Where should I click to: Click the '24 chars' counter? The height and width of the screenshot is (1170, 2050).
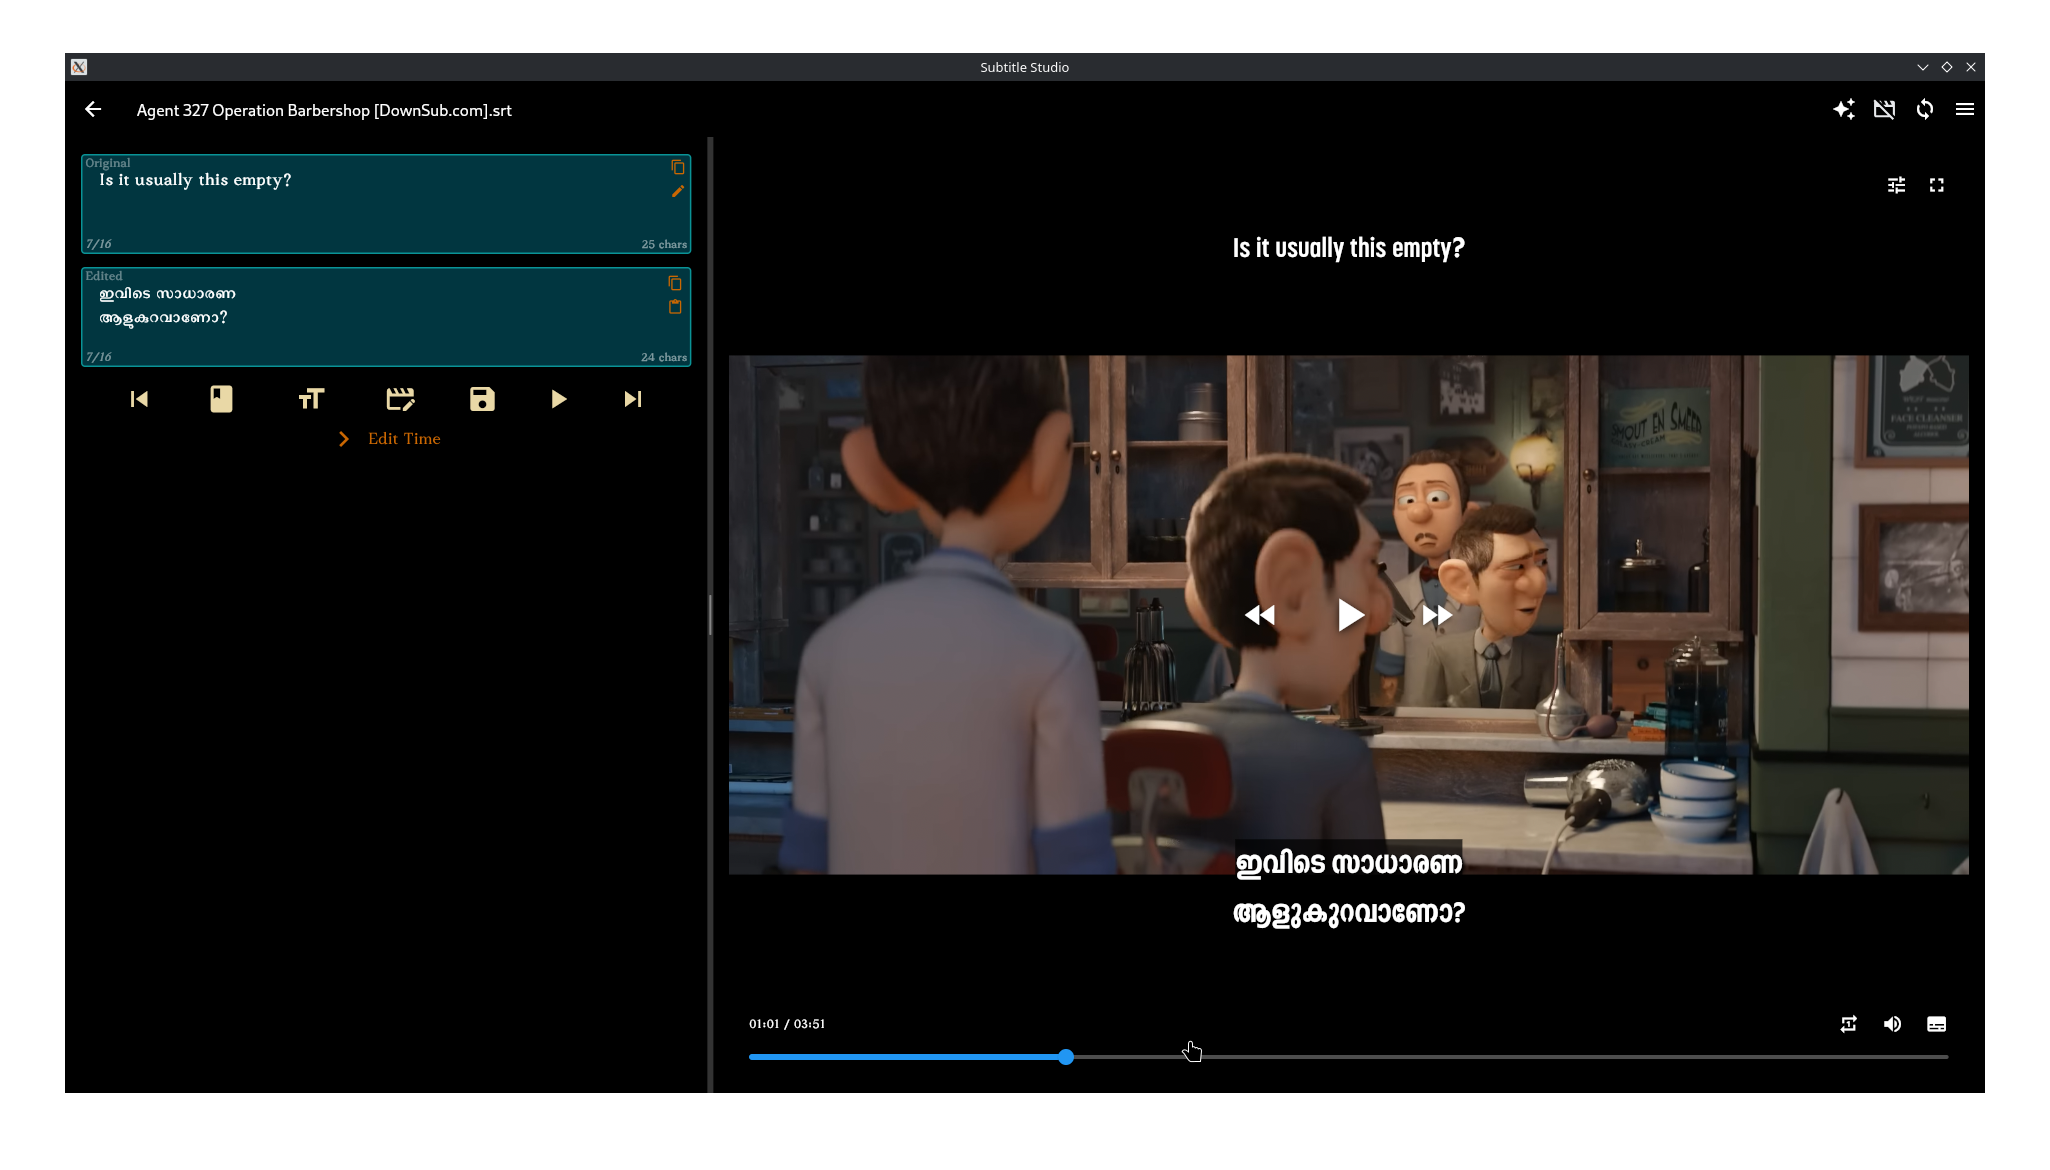click(x=664, y=357)
